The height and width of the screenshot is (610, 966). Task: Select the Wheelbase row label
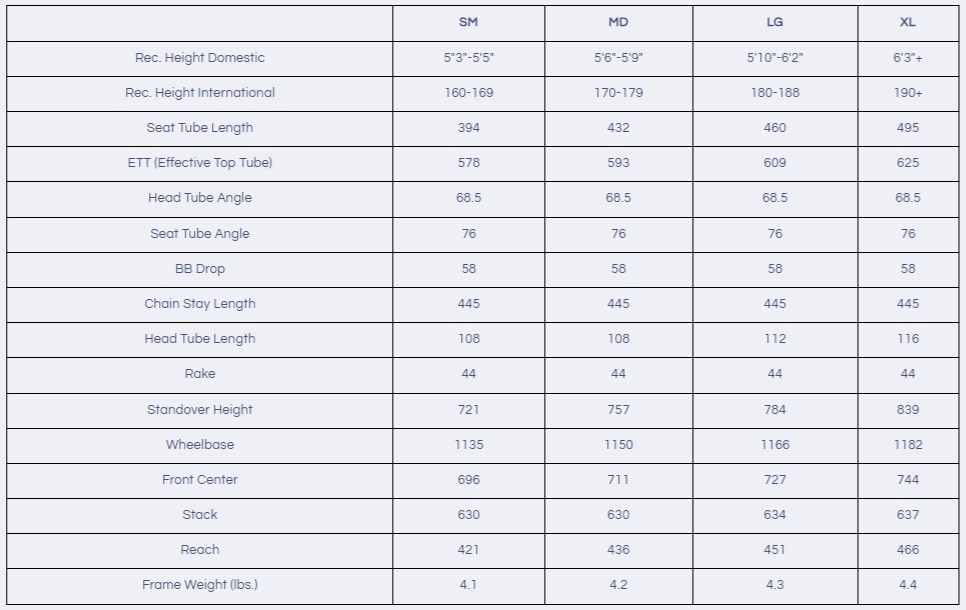(x=200, y=445)
